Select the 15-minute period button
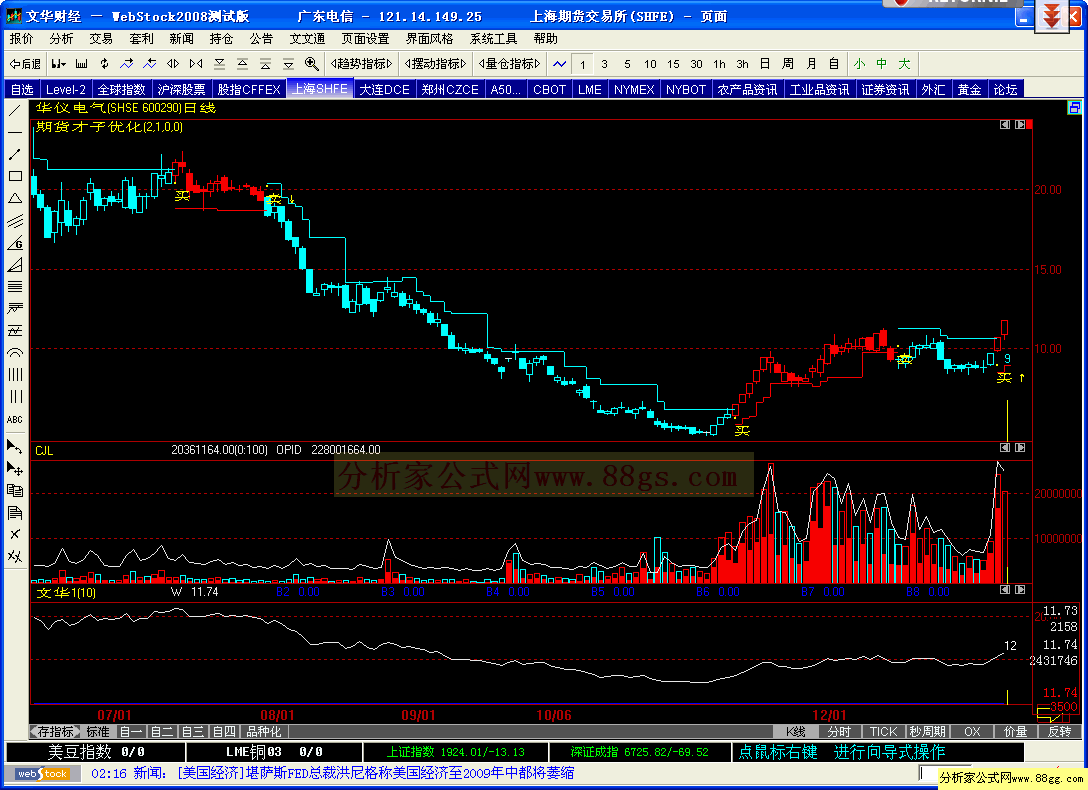Screen dimensions: 1088x790 673,64
